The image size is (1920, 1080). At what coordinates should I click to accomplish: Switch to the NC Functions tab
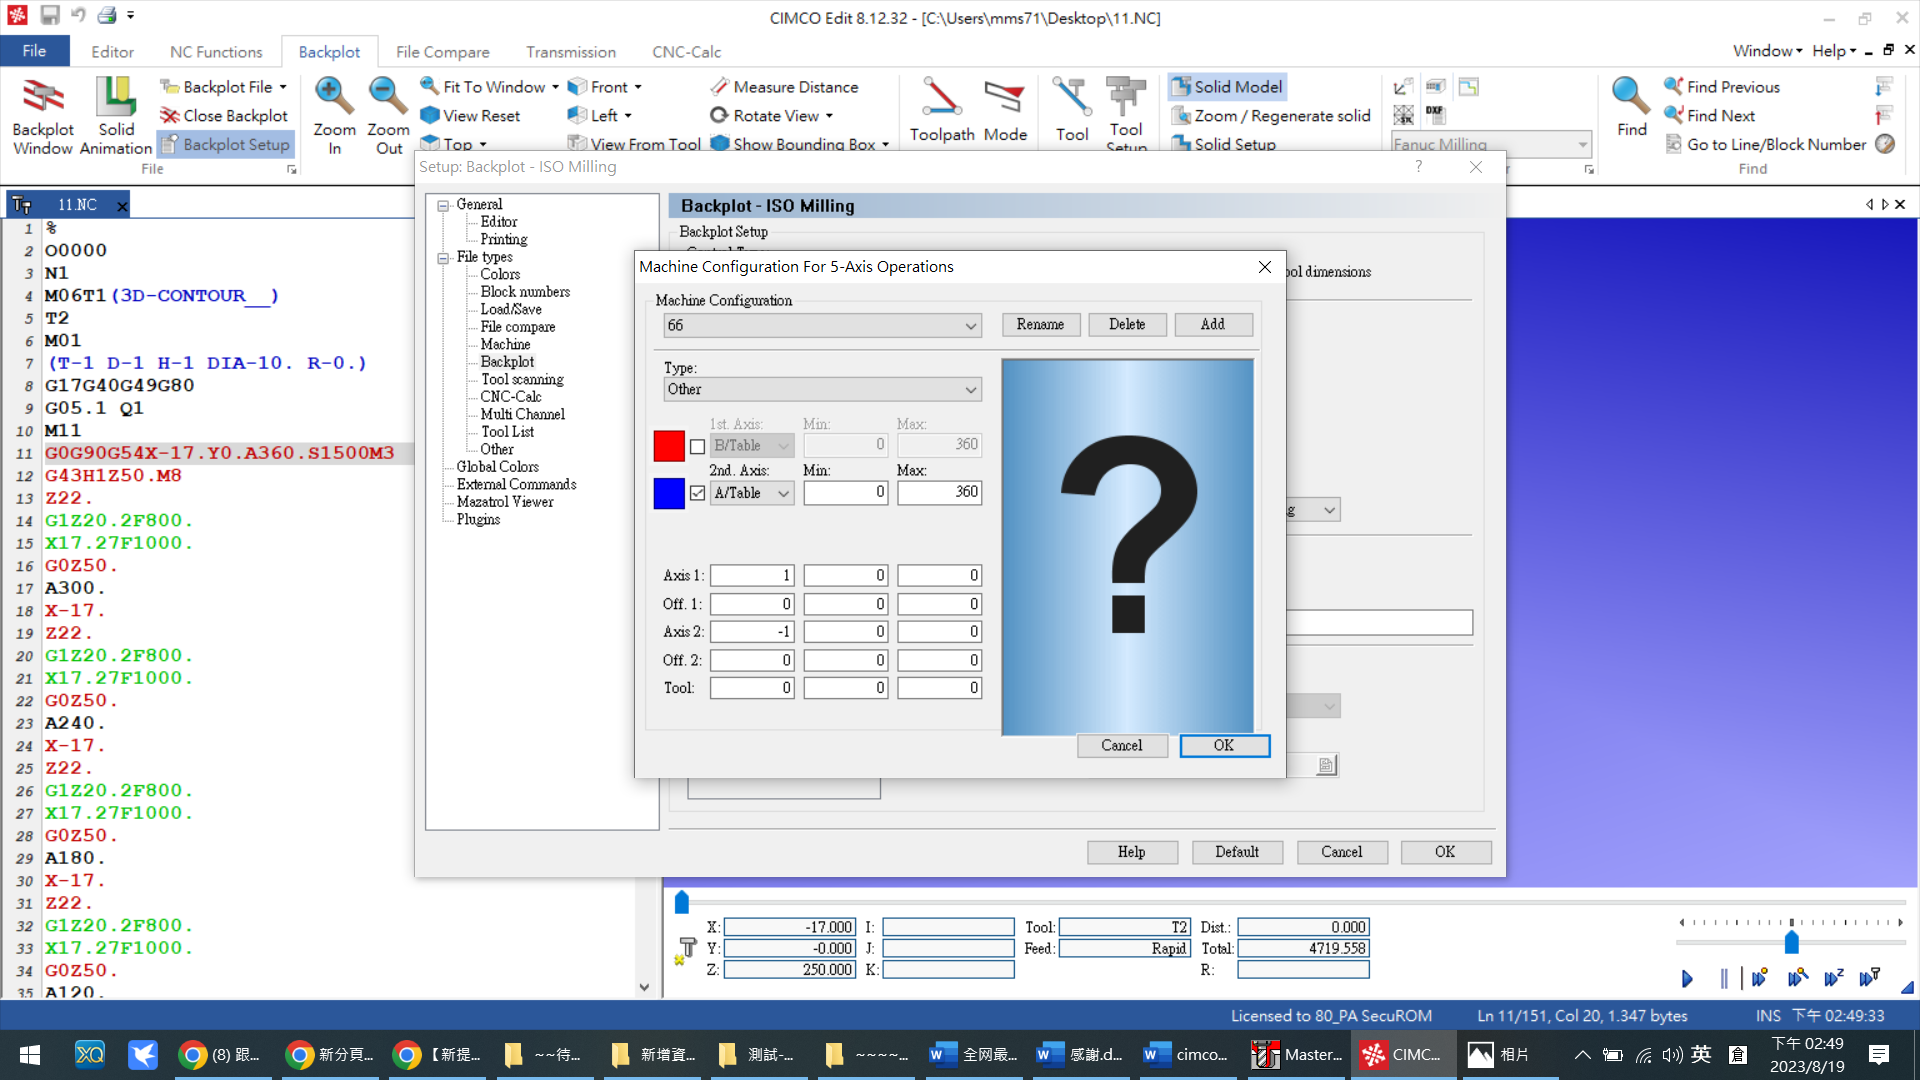tap(216, 52)
